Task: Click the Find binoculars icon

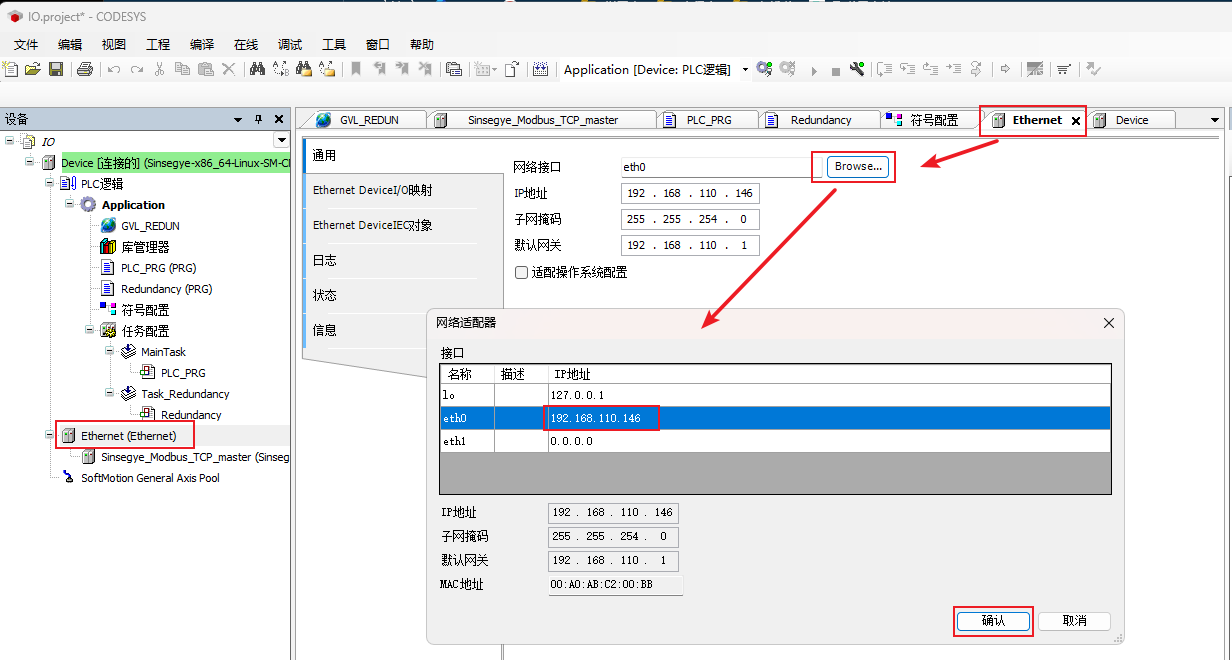Action: pyautogui.click(x=257, y=69)
